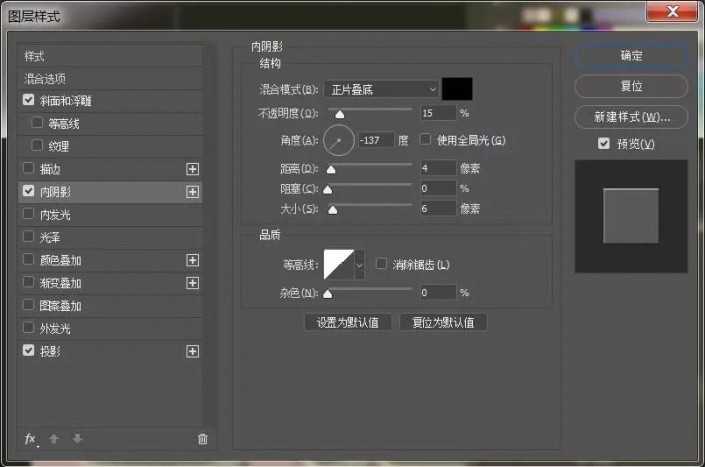The width and height of the screenshot is (705, 467).
Task: Click the plus icon beside 颜色叠加
Action: point(193,260)
